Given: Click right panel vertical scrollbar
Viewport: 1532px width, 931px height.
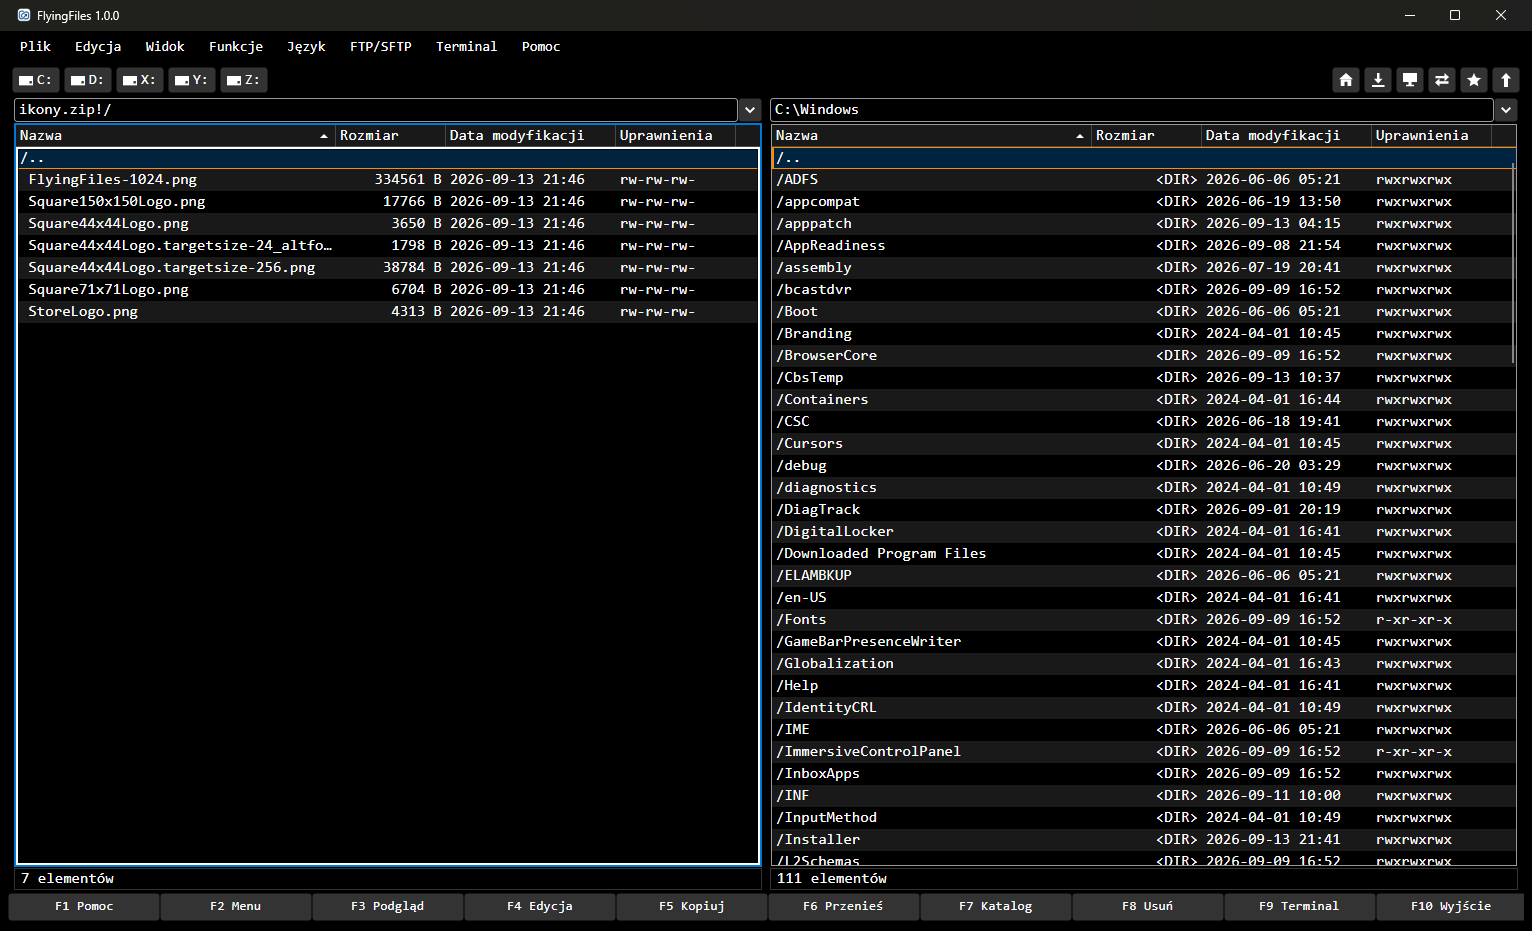Looking at the screenshot, I should (x=1514, y=265).
